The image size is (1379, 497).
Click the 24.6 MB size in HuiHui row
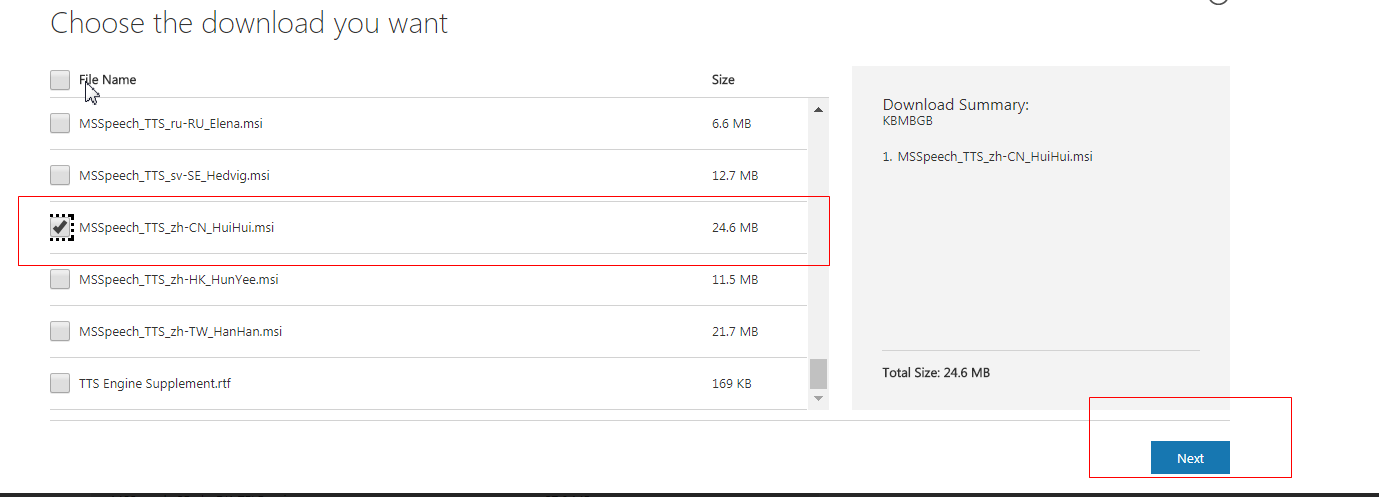click(735, 228)
